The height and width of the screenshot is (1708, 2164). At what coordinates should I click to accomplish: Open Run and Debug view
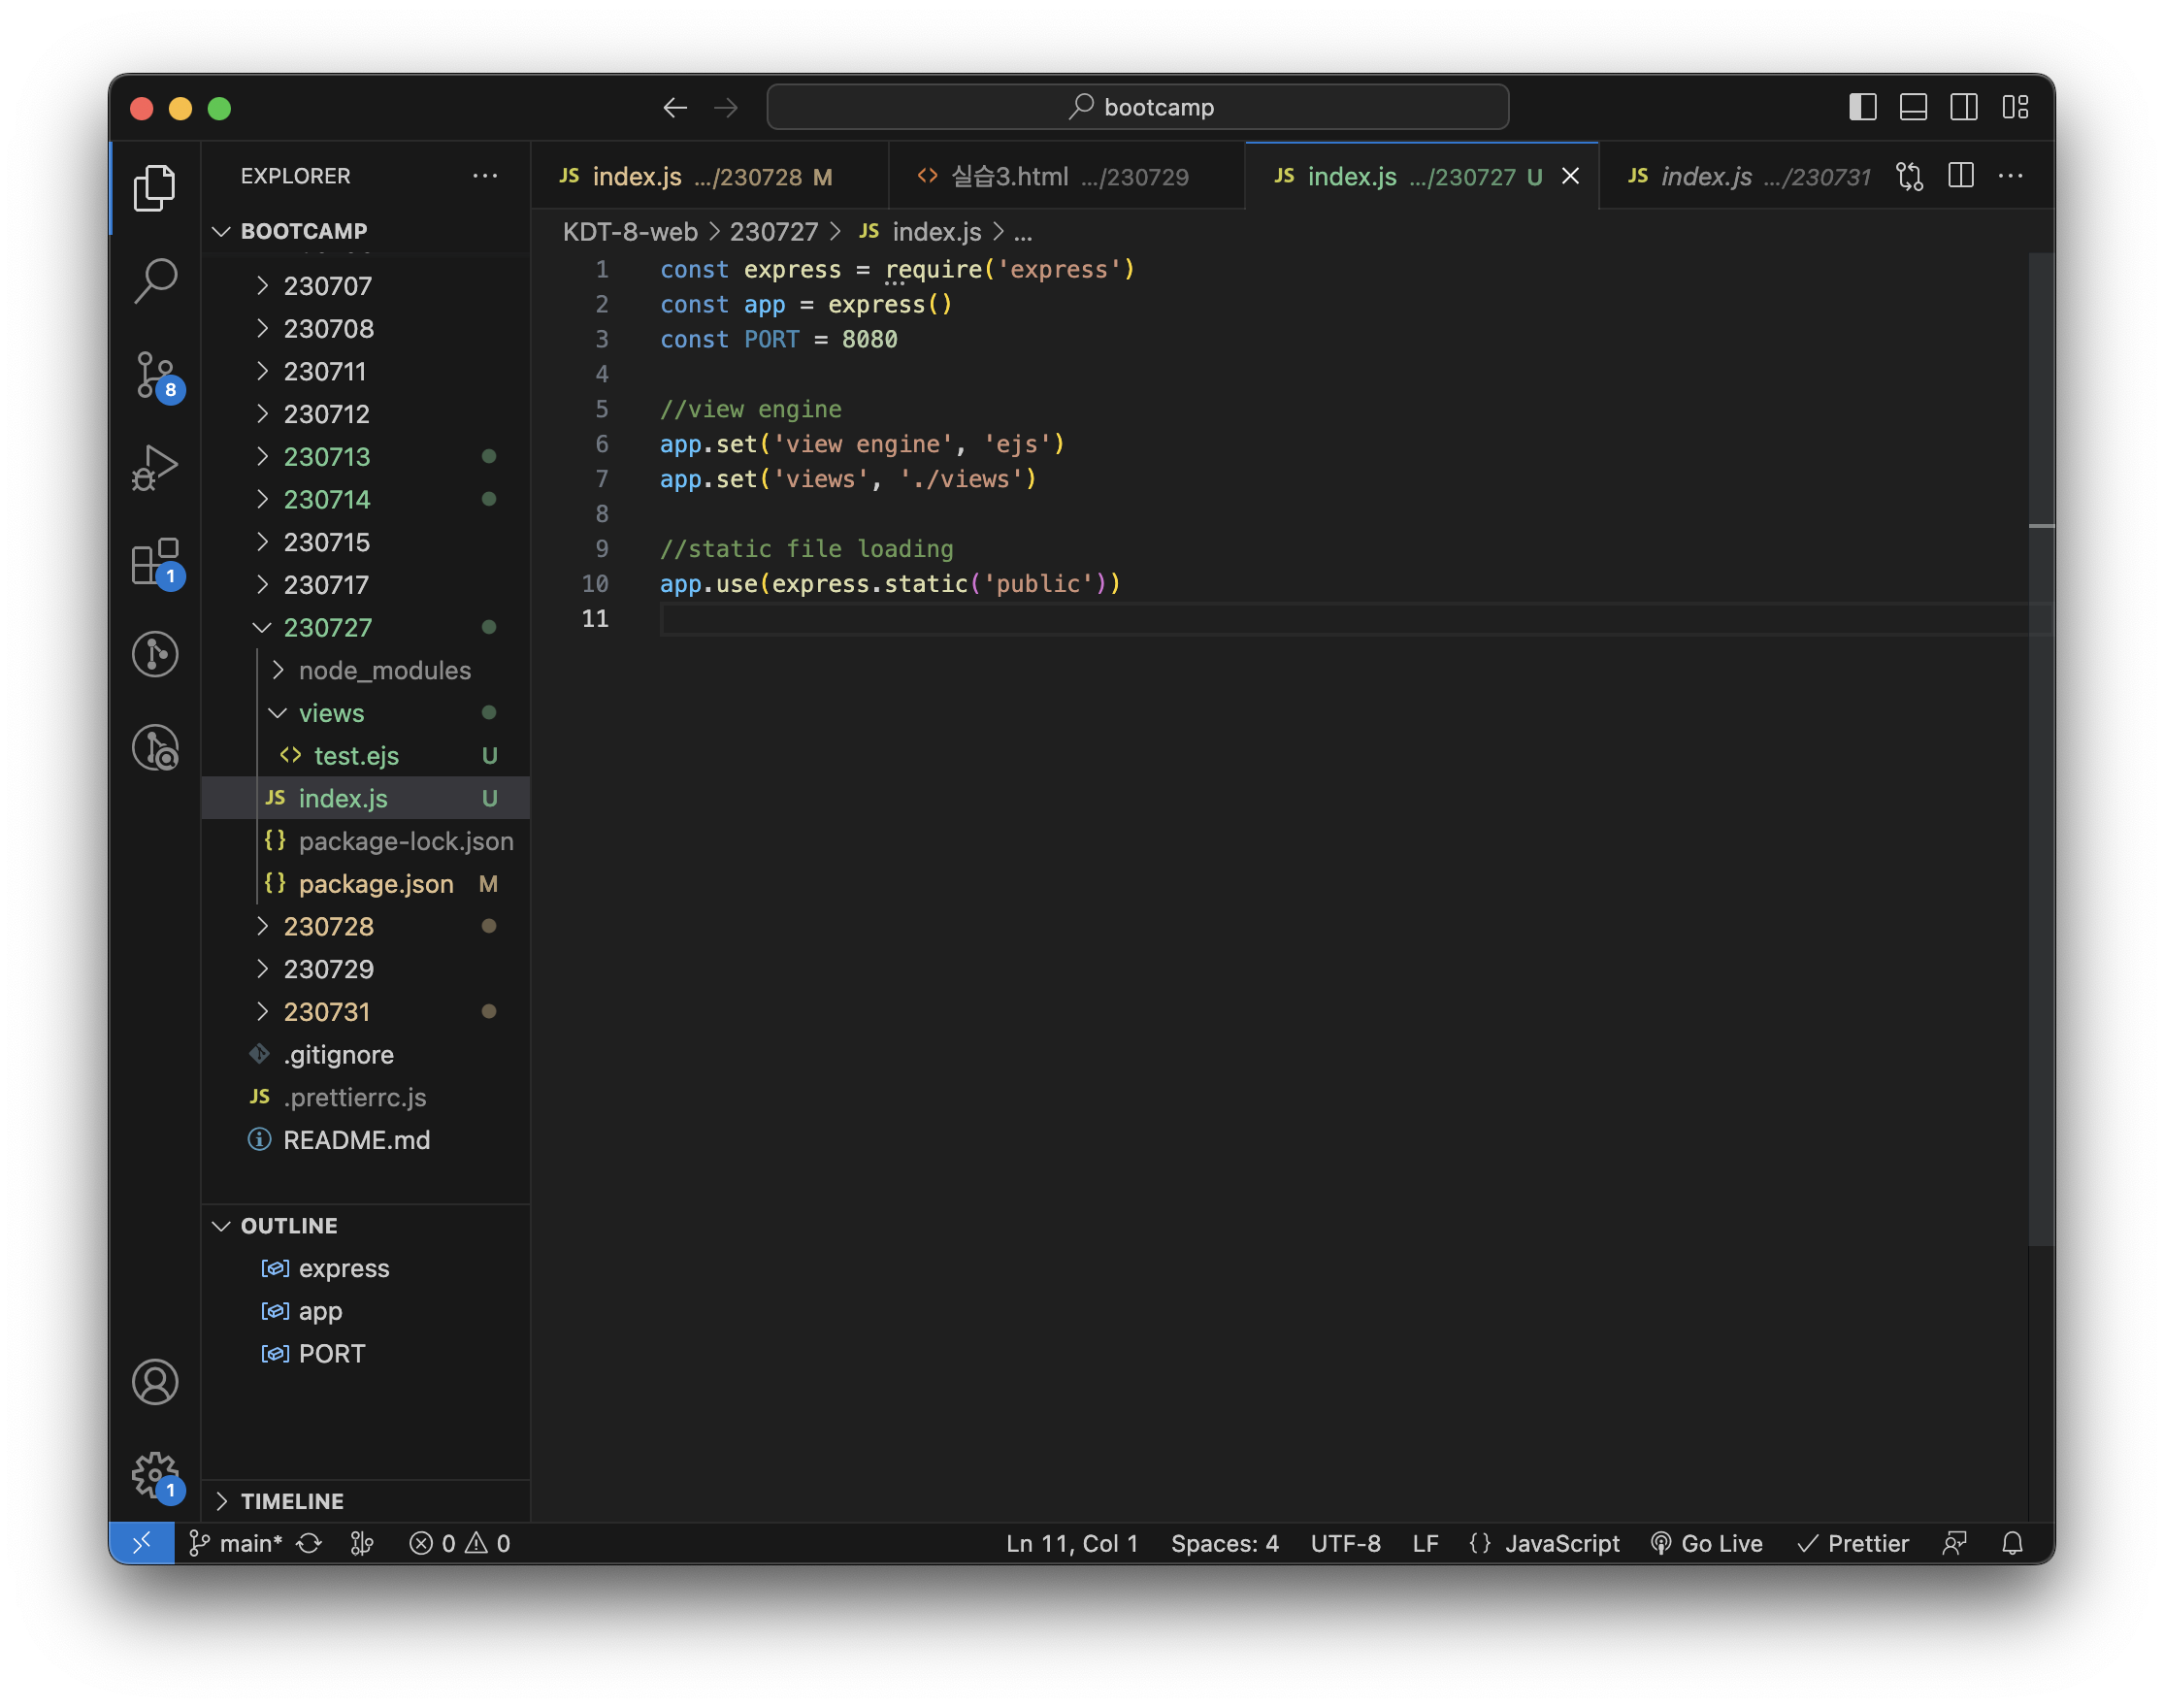(x=155, y=467)
